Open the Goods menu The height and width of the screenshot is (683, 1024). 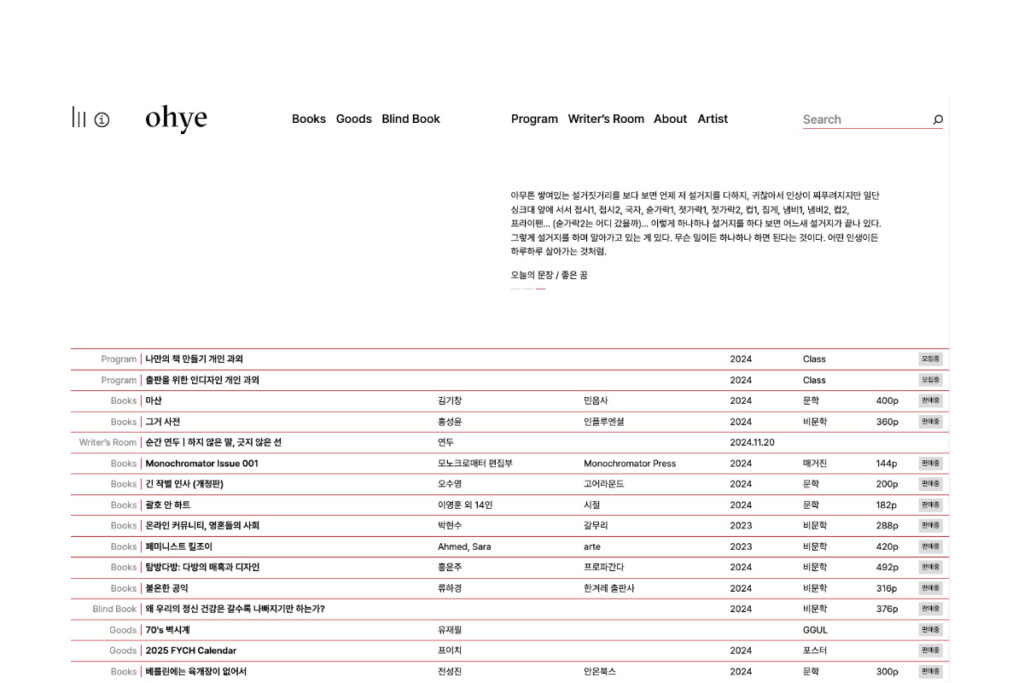(354, 119)
